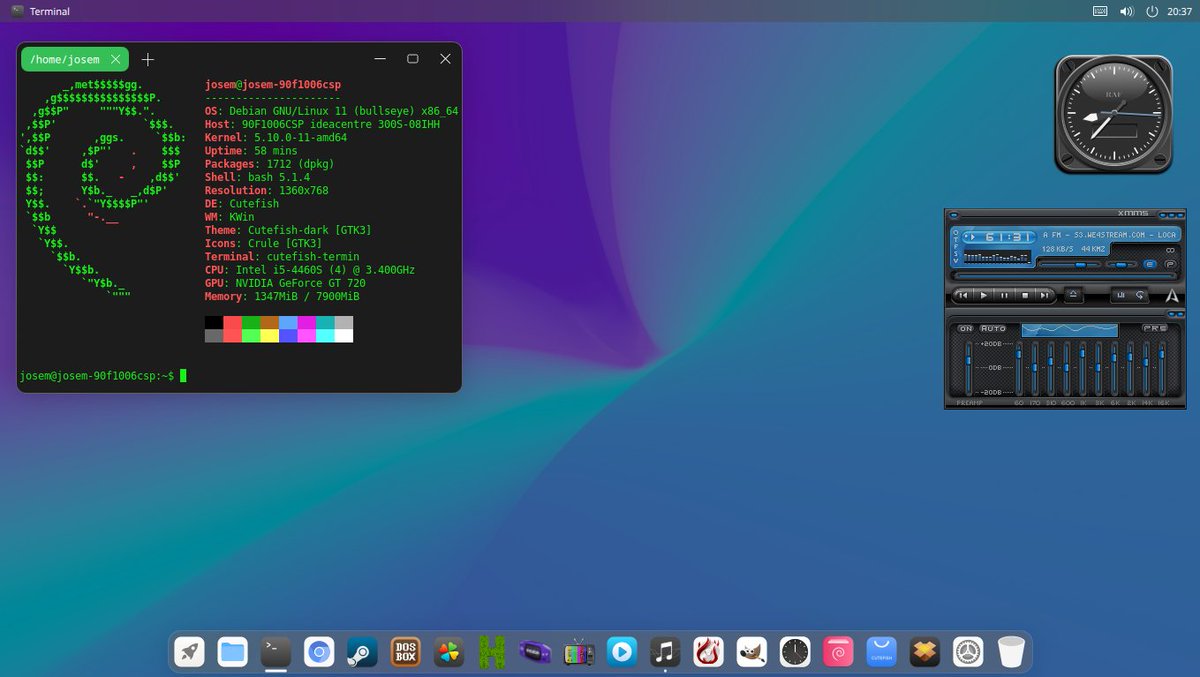Open the Trash in the dock

[x=1011, y=652]
